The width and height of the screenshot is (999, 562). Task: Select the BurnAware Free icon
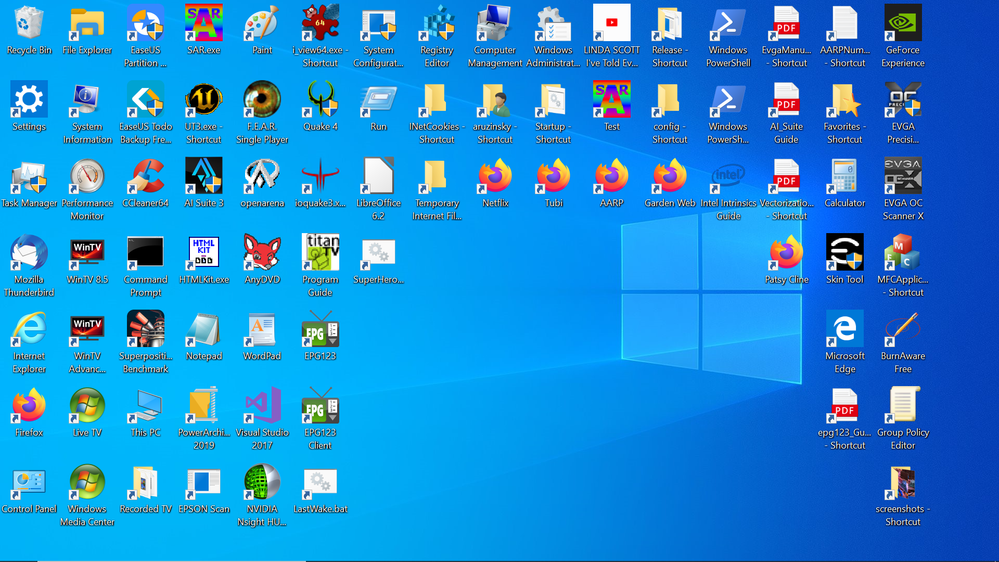click(x=903, y=329)
